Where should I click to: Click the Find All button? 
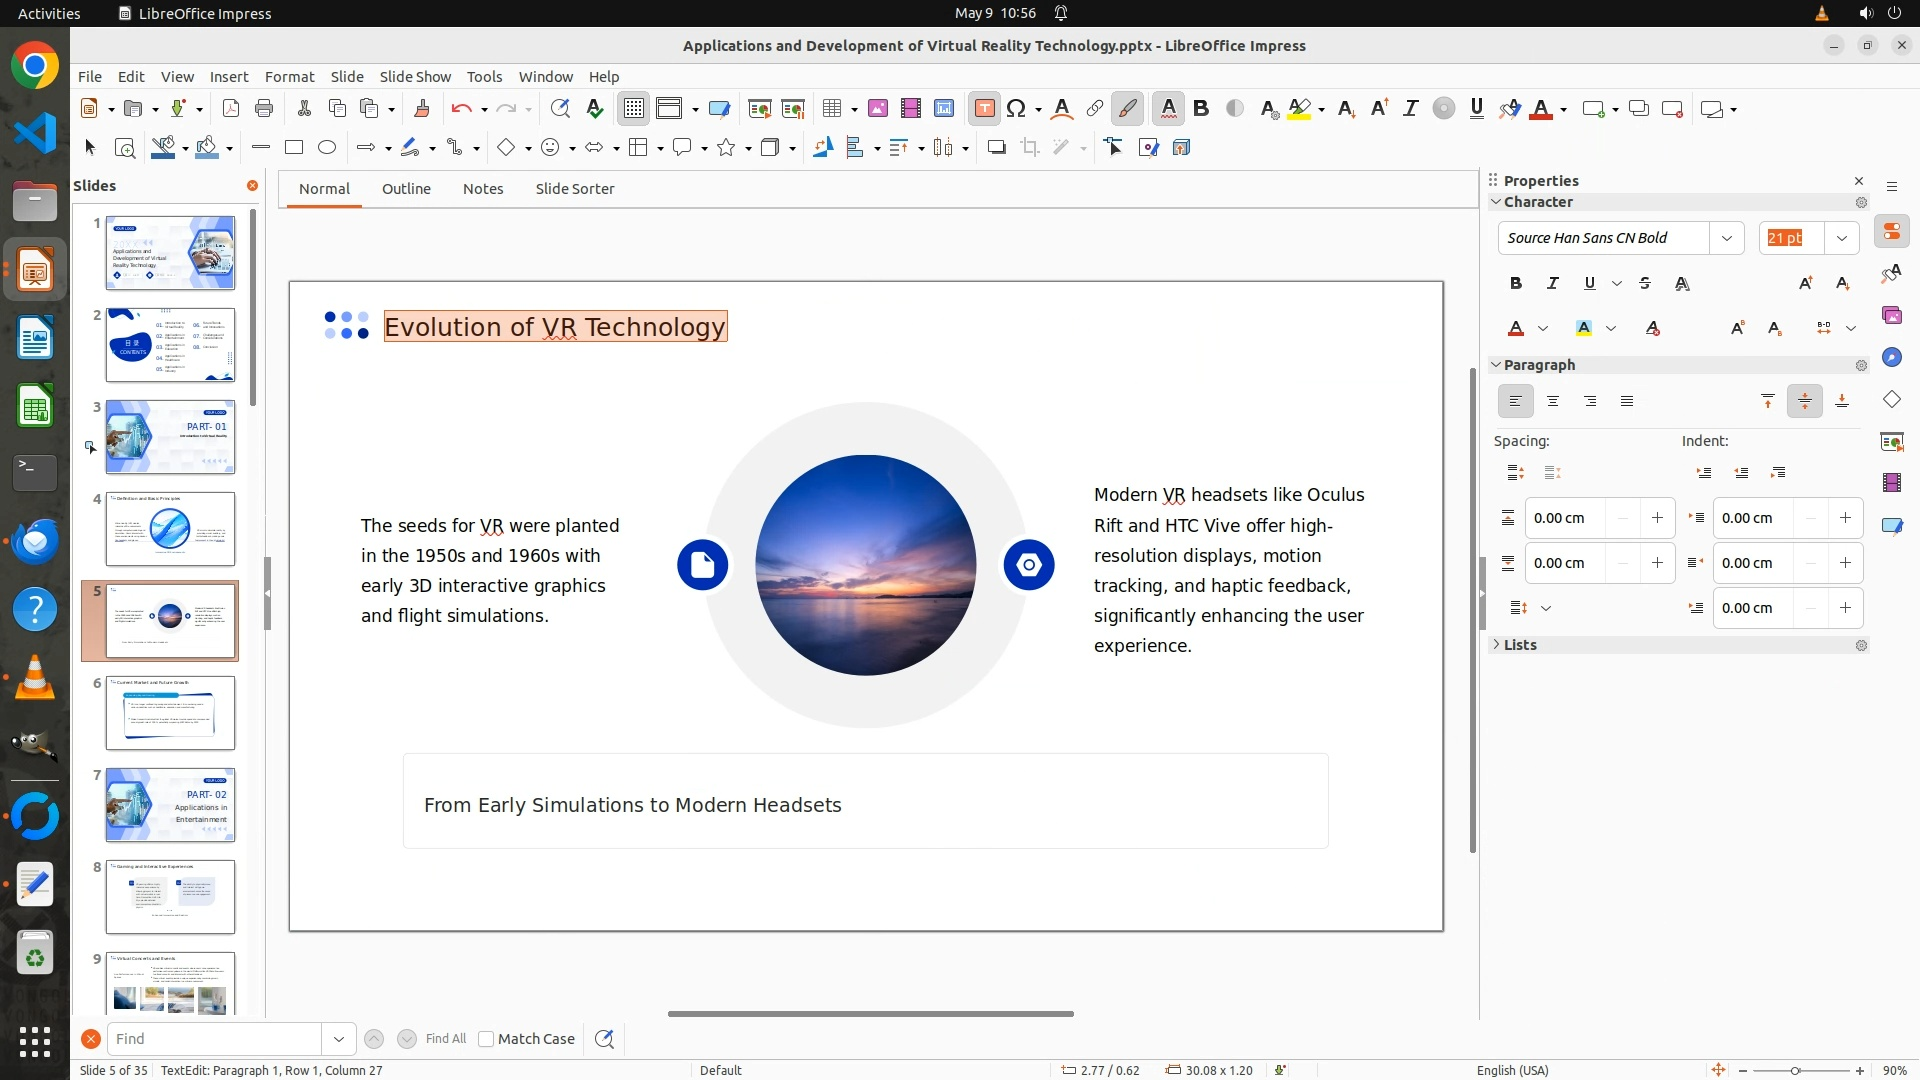[x=445, y=1039]
